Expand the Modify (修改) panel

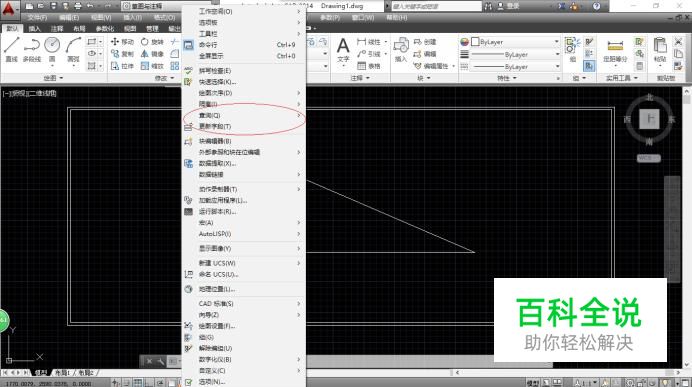tap(165, 78)
